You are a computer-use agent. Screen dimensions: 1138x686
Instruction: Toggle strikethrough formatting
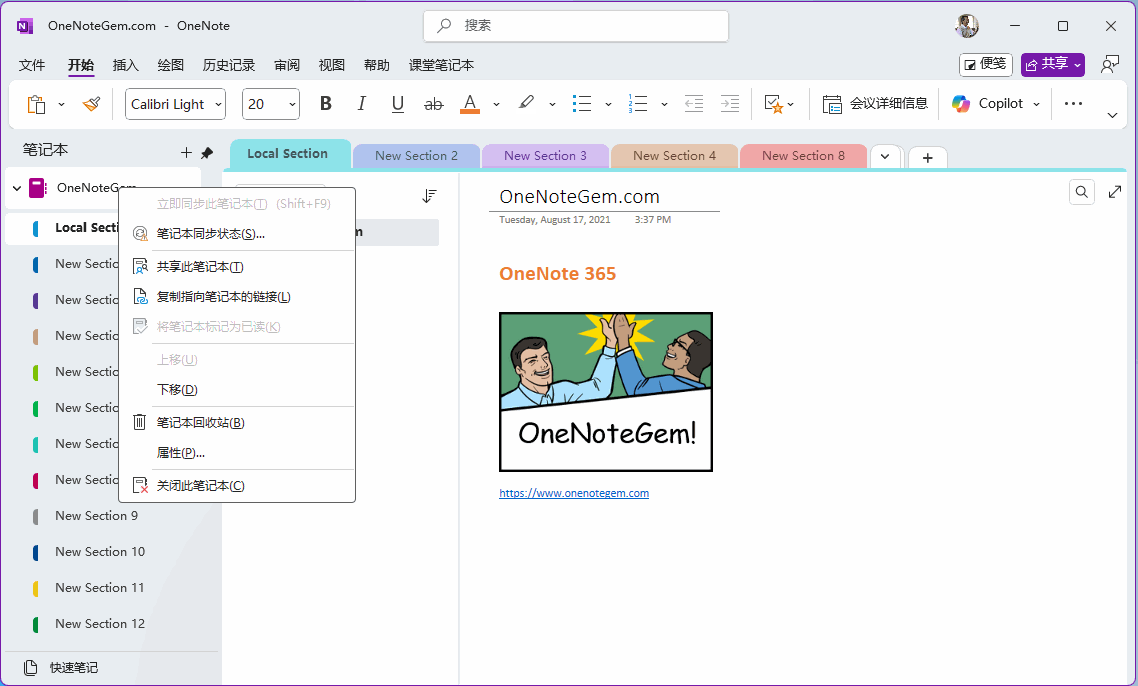(x=433, y=105)
